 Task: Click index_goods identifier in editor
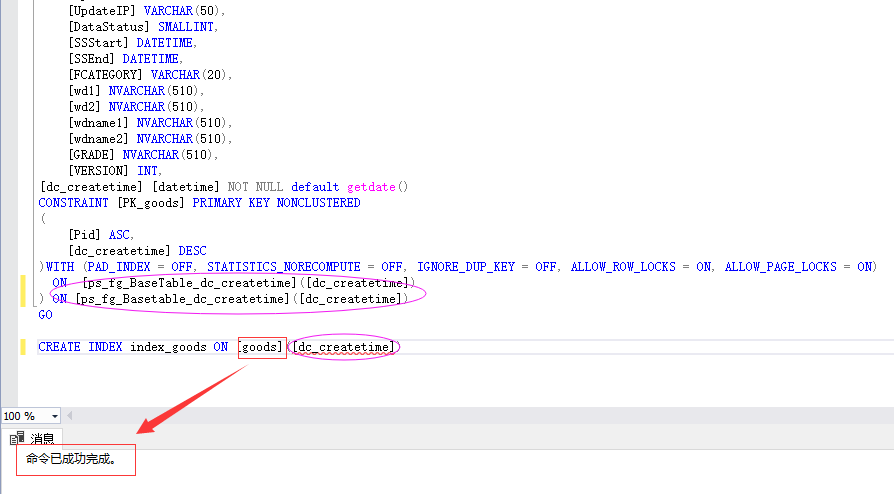click(168, 347)
